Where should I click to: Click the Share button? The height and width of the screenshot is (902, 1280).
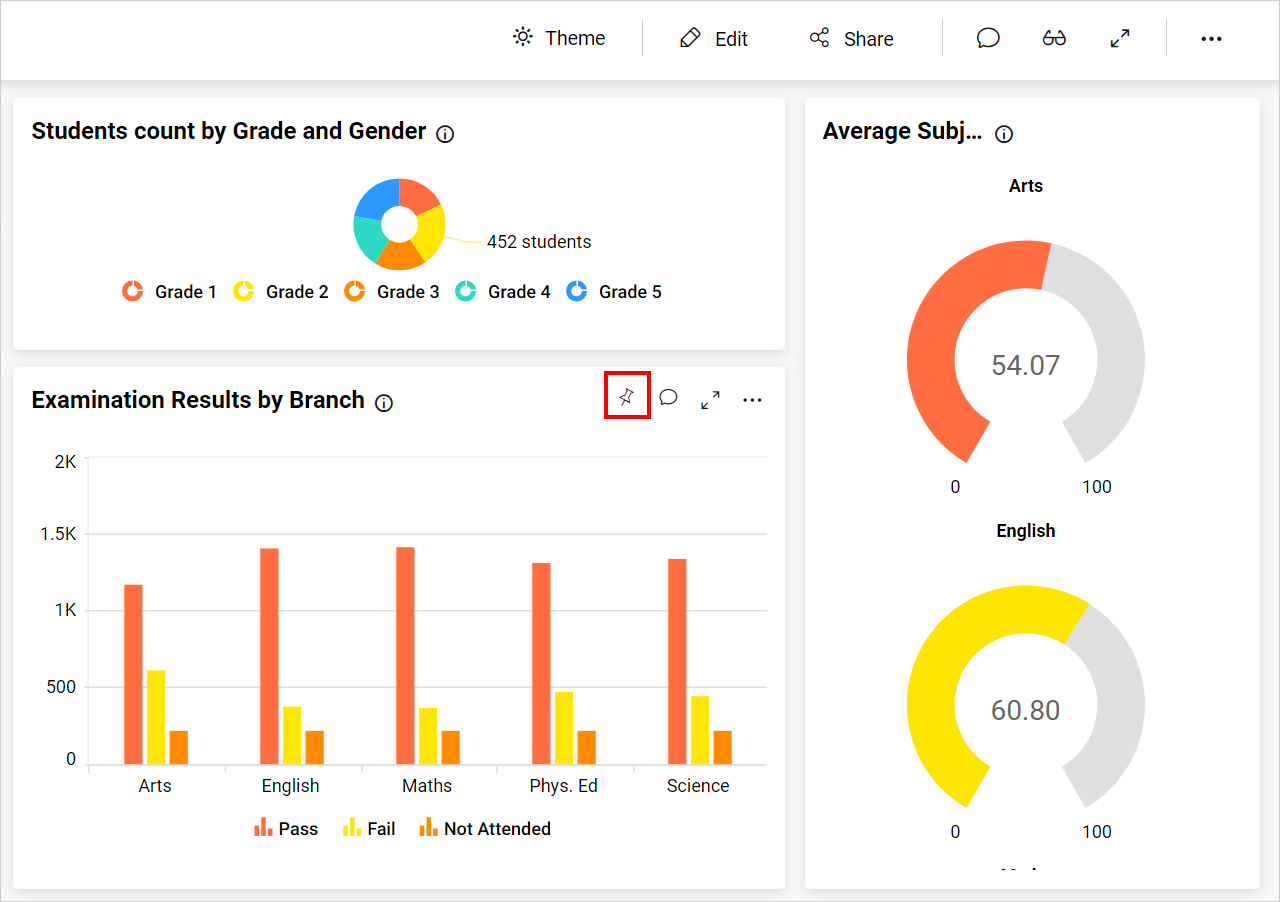851,39
